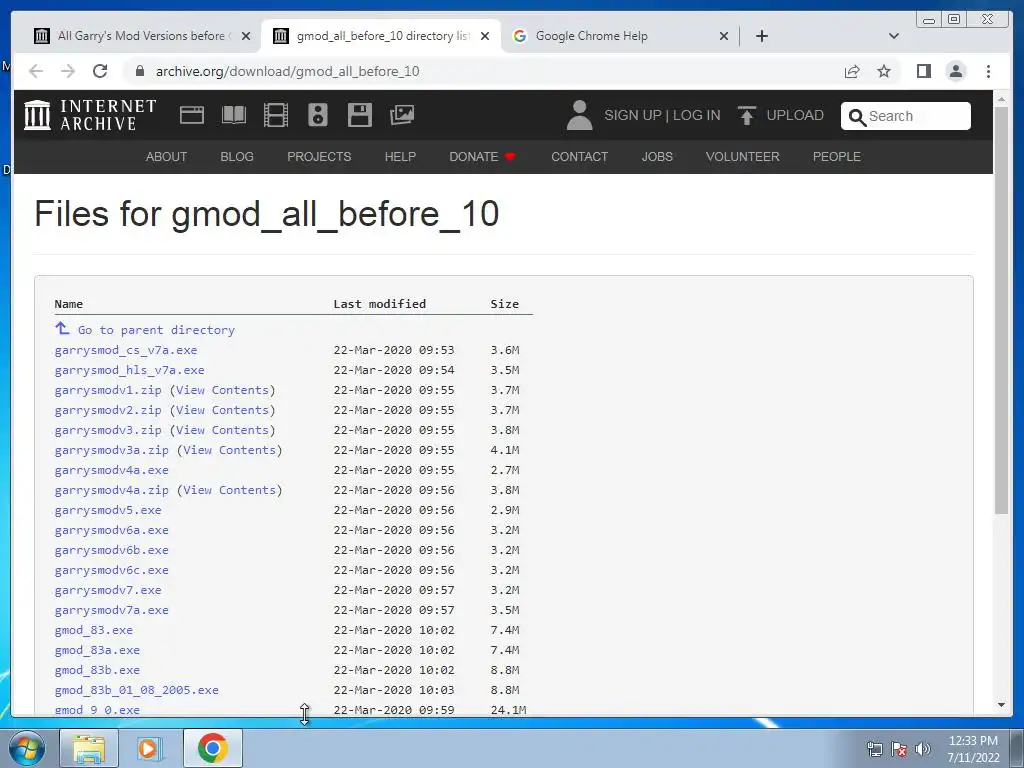Click the search magnifier icon
The image size is (1024, 768).
point(857,117)
